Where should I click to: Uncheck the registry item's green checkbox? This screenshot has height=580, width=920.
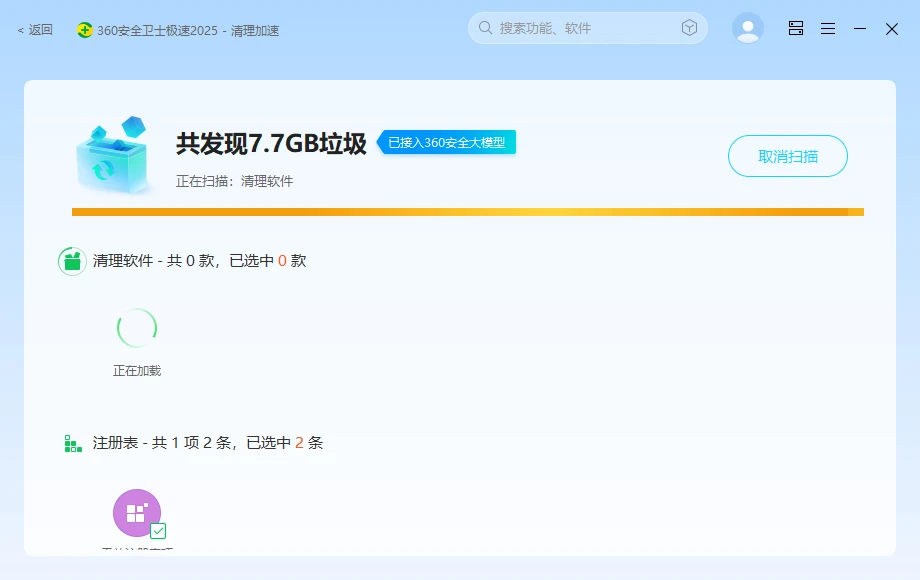coord(158,531)
